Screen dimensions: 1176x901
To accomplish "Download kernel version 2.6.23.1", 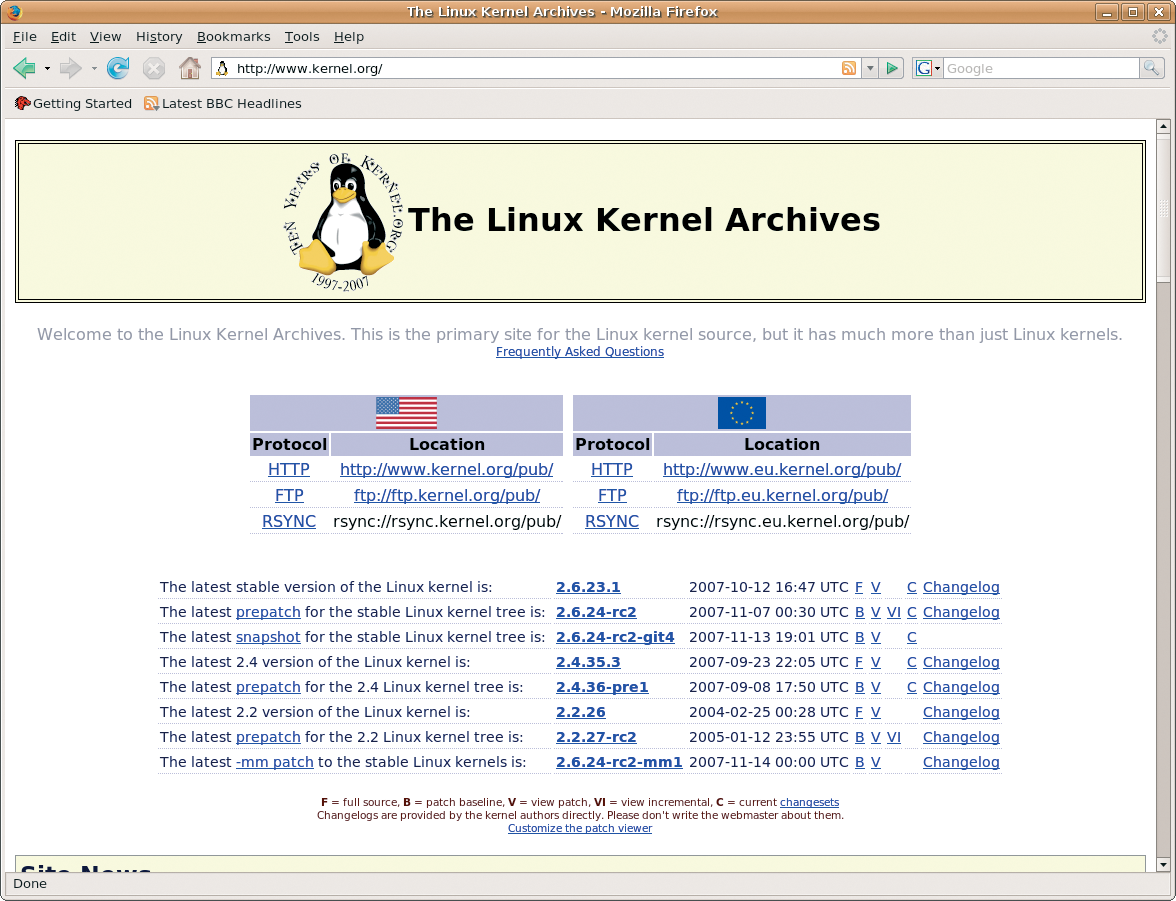I will [x=588, y=587].
